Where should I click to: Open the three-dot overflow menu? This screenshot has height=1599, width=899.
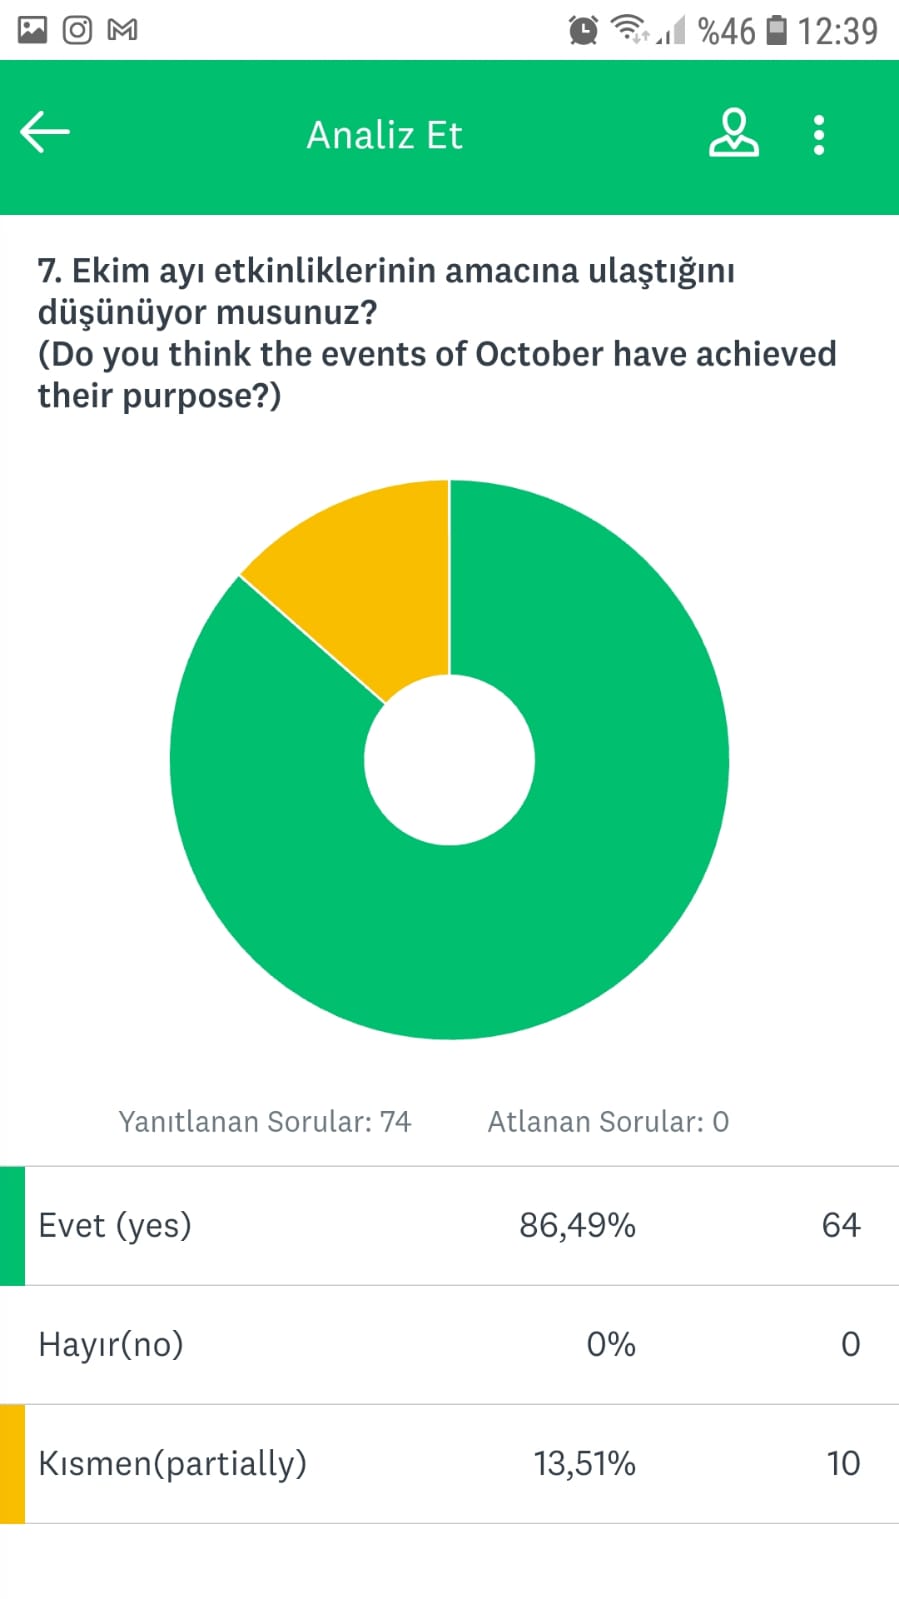click(x=819, y=132)
